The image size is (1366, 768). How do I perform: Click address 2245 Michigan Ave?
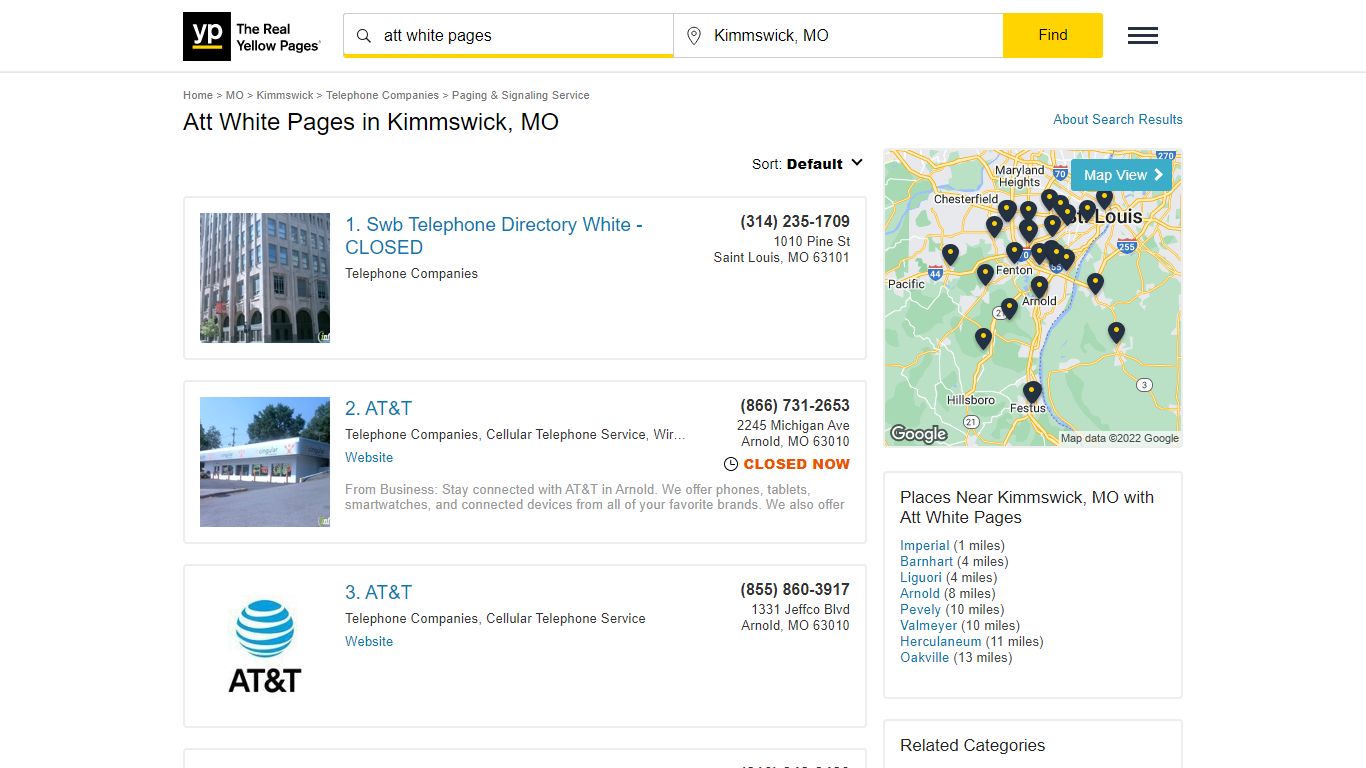(793, 426)
